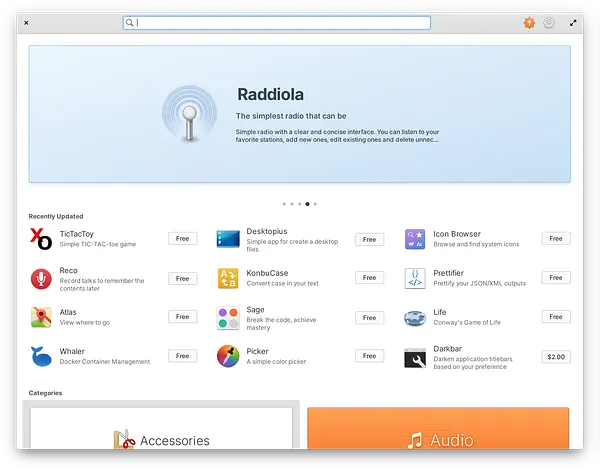Buy Darkbar via the $2.00 button
The height and width of the screenshot is (470, 600).
[x=556, y=357]
